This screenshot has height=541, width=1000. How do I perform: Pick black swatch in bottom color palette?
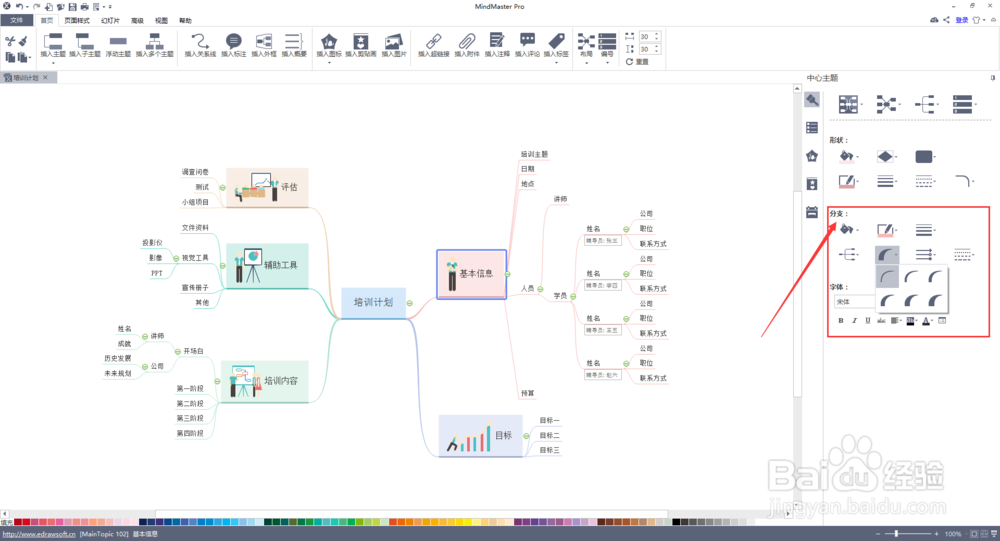(x=676, y=522)
